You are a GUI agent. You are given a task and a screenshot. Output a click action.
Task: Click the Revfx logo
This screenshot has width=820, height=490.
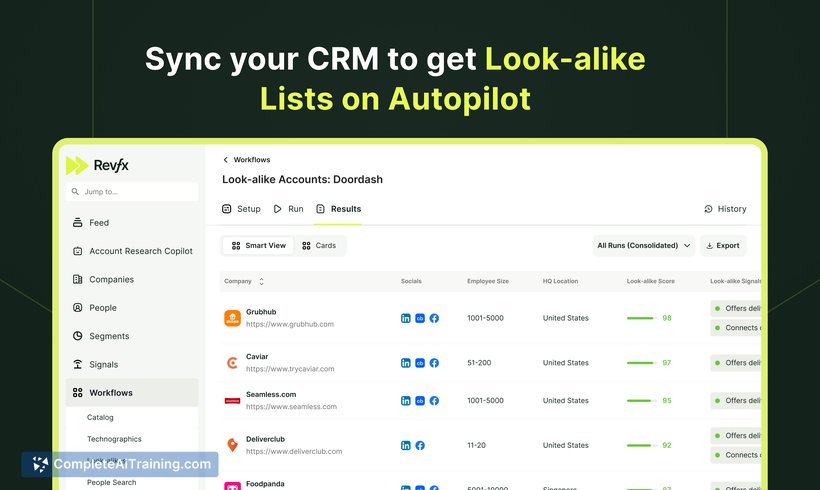pos(97,165)
